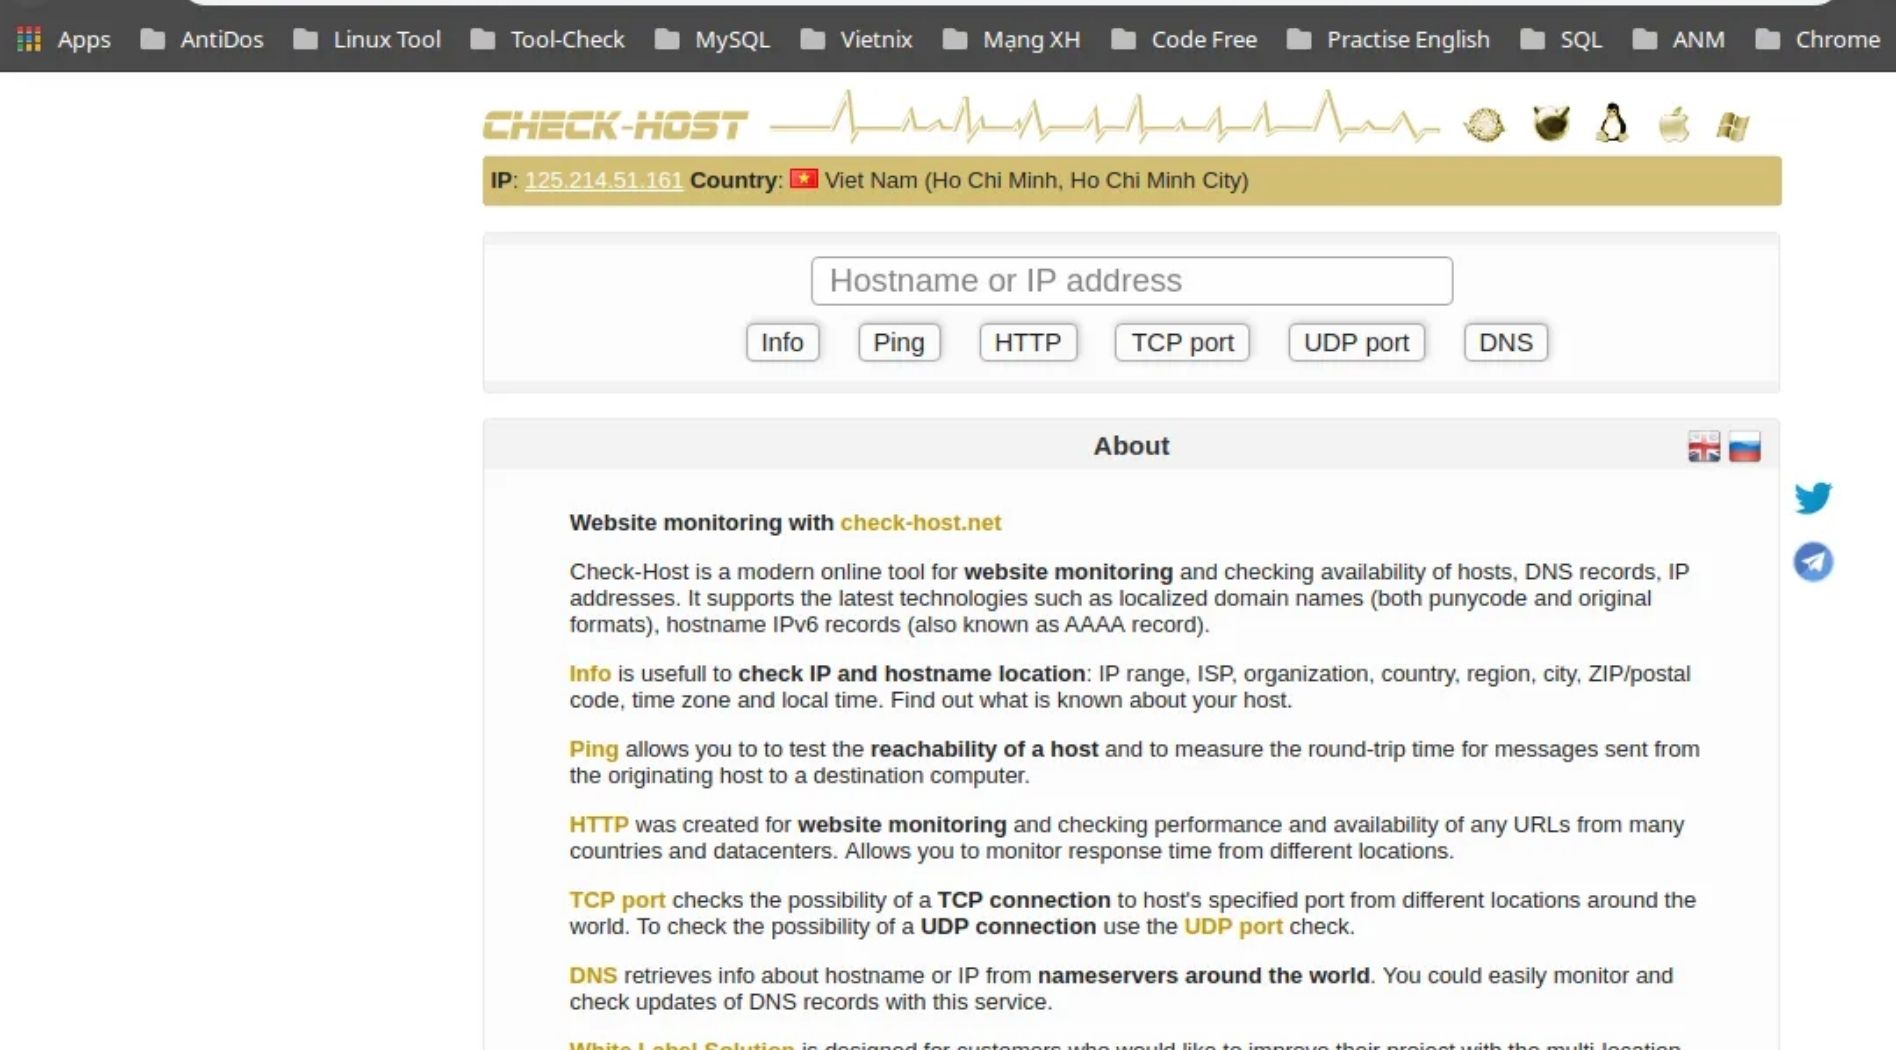Open the SQL bookmark folder
Screen dimensions: 1896x1050
pyautogui.click(x=1561, y=39)
